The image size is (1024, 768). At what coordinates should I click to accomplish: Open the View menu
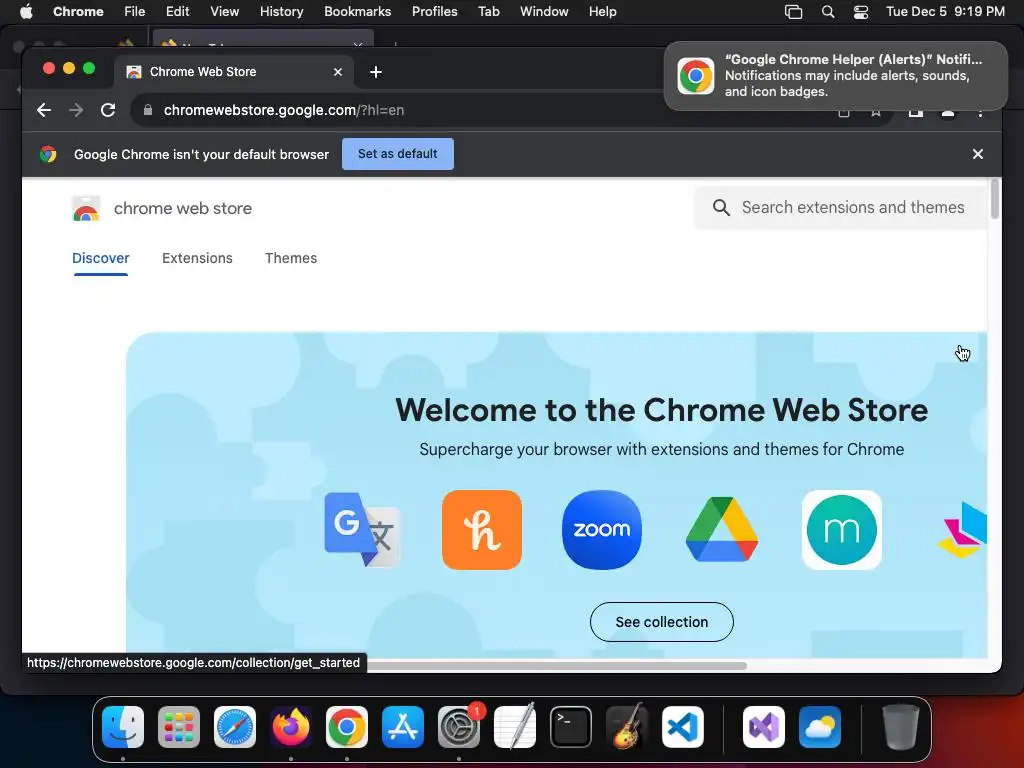coord(225,12)
